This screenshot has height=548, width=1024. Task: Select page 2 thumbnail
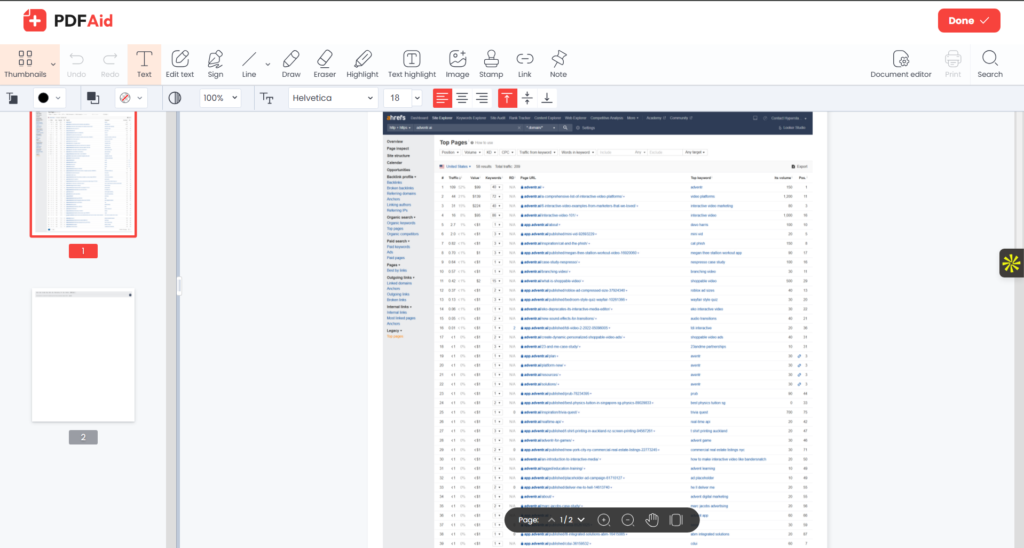[83, 355]
